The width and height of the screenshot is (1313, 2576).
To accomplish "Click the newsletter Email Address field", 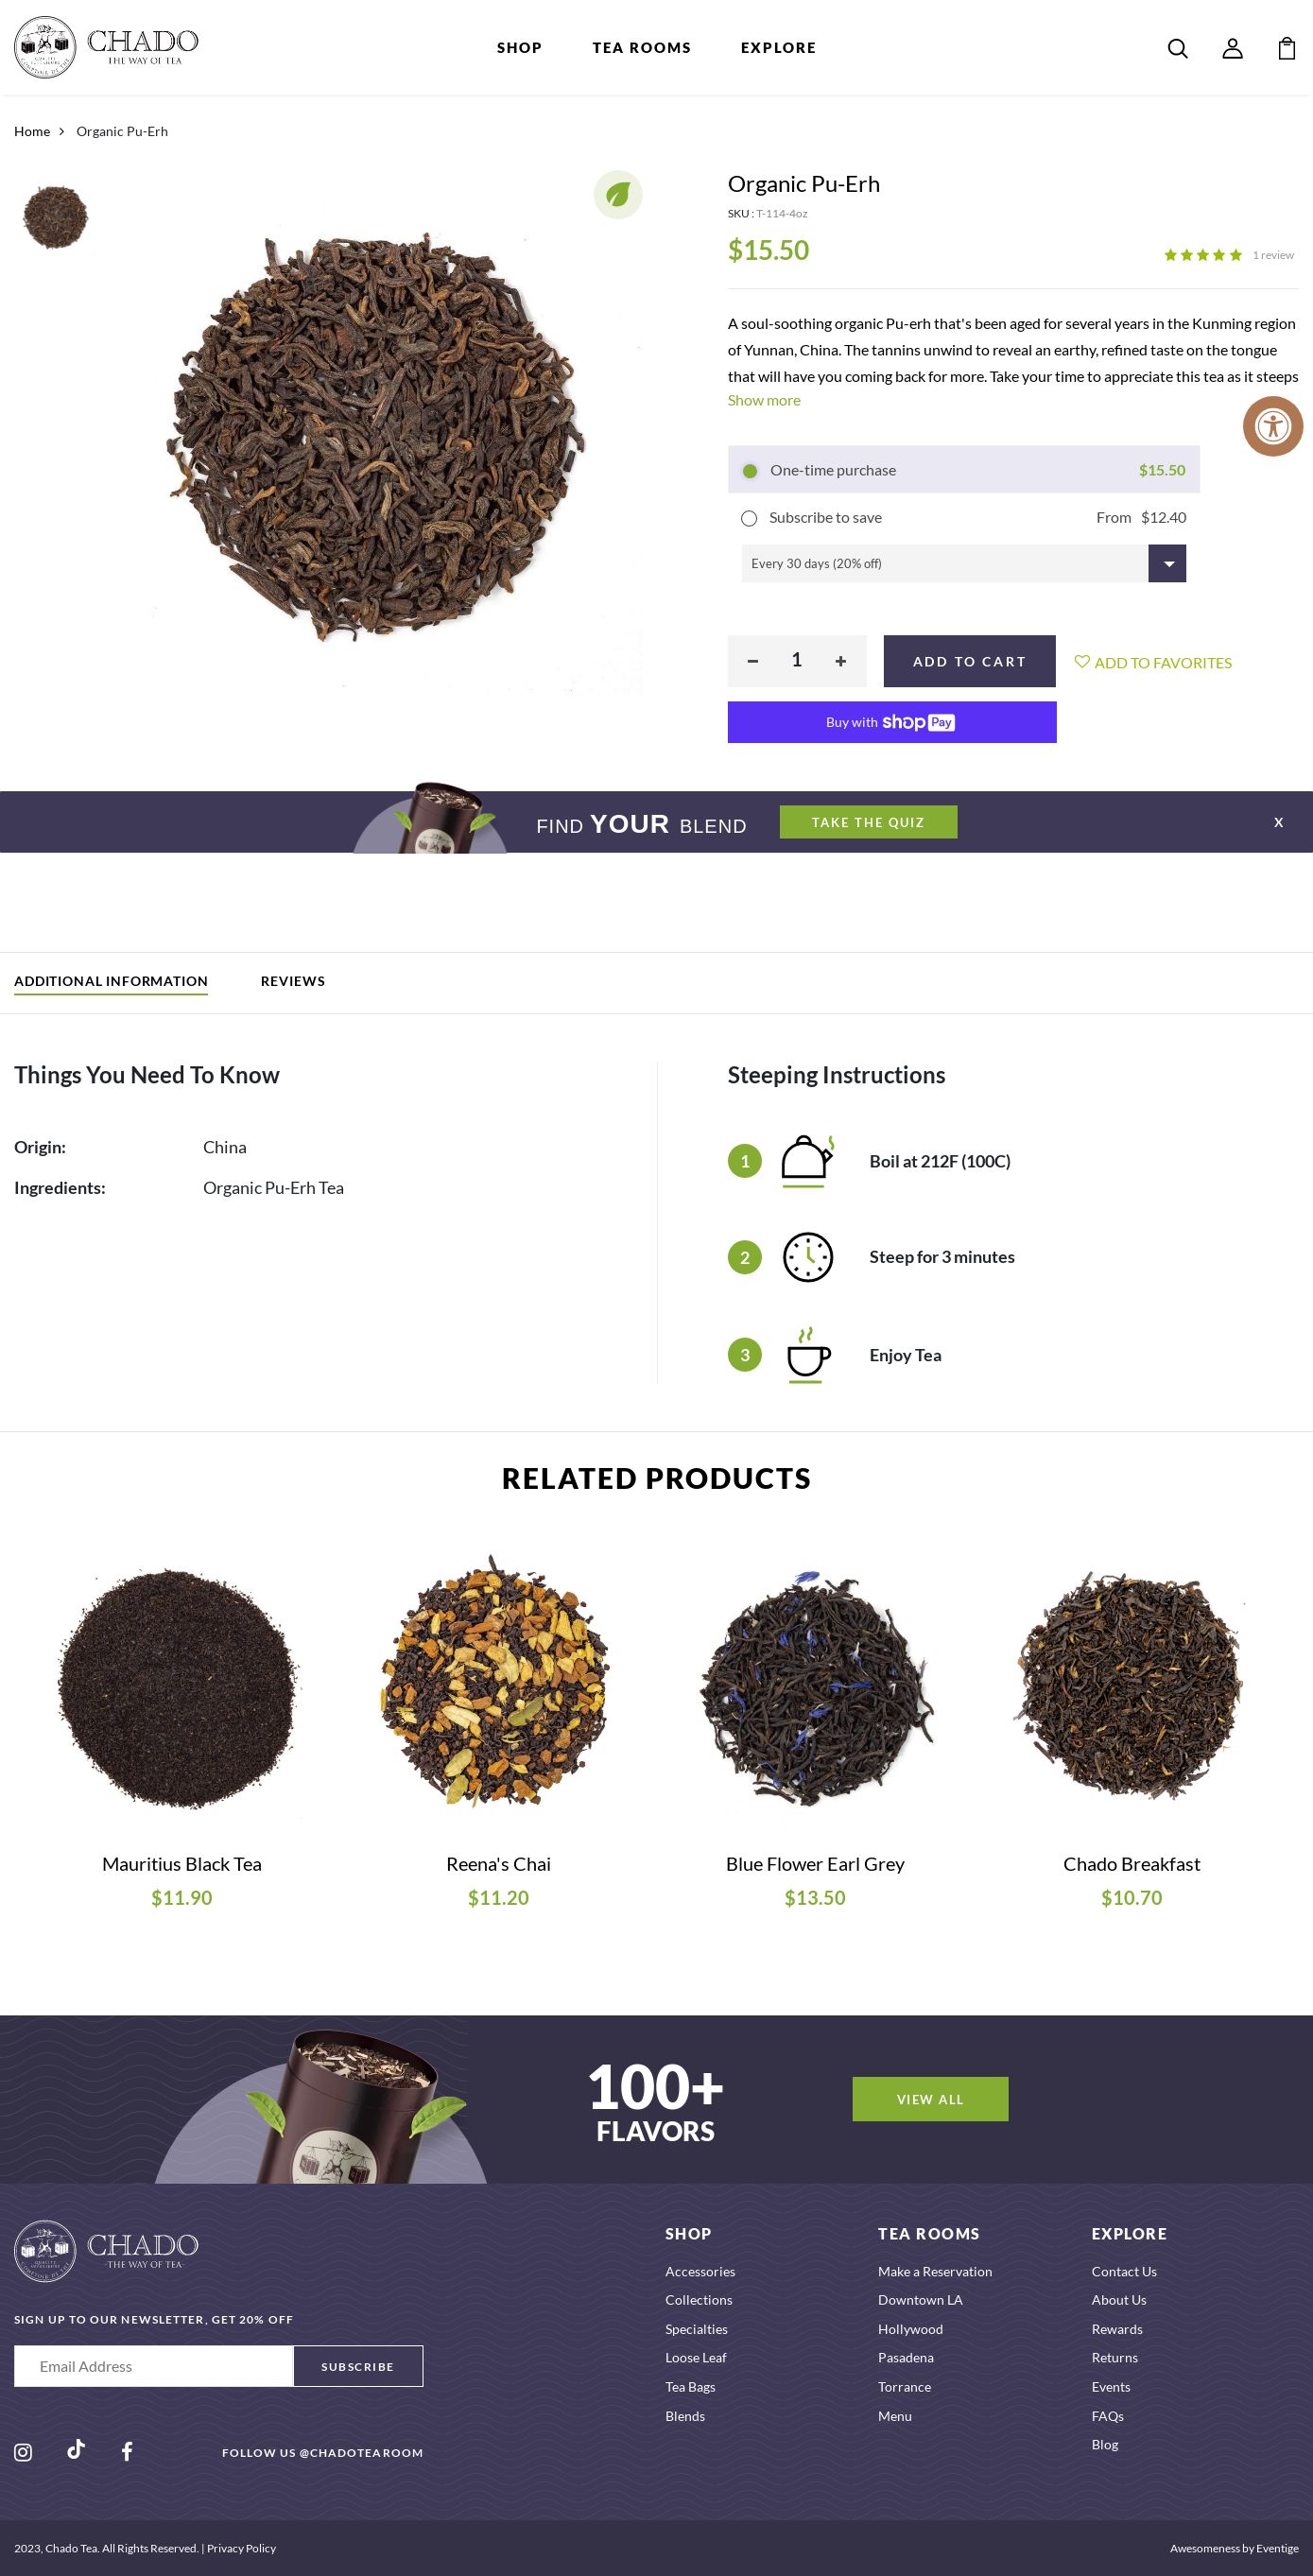I will [x=153, y=2366].
